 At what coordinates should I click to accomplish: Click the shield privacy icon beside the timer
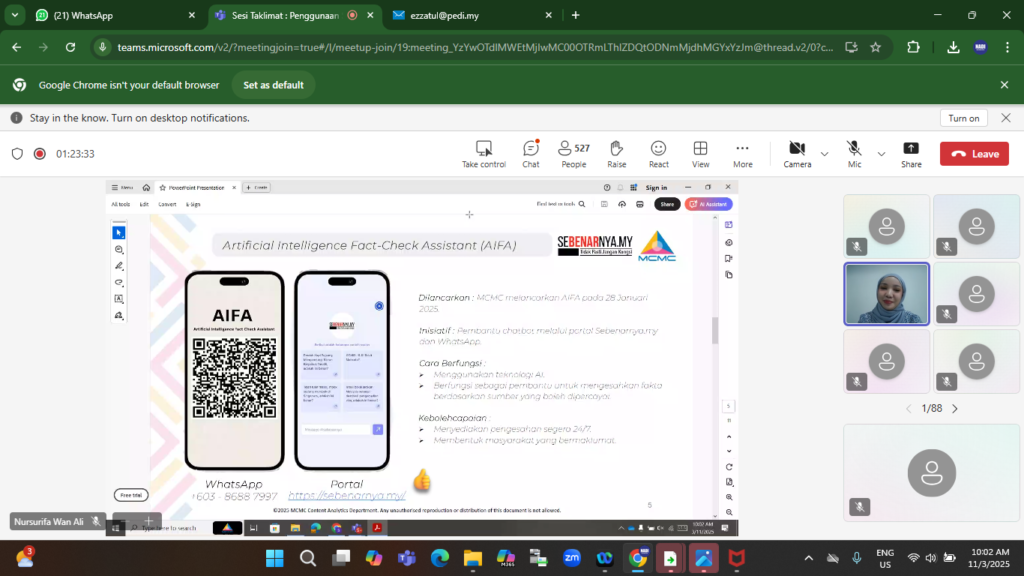click(18, 154)
